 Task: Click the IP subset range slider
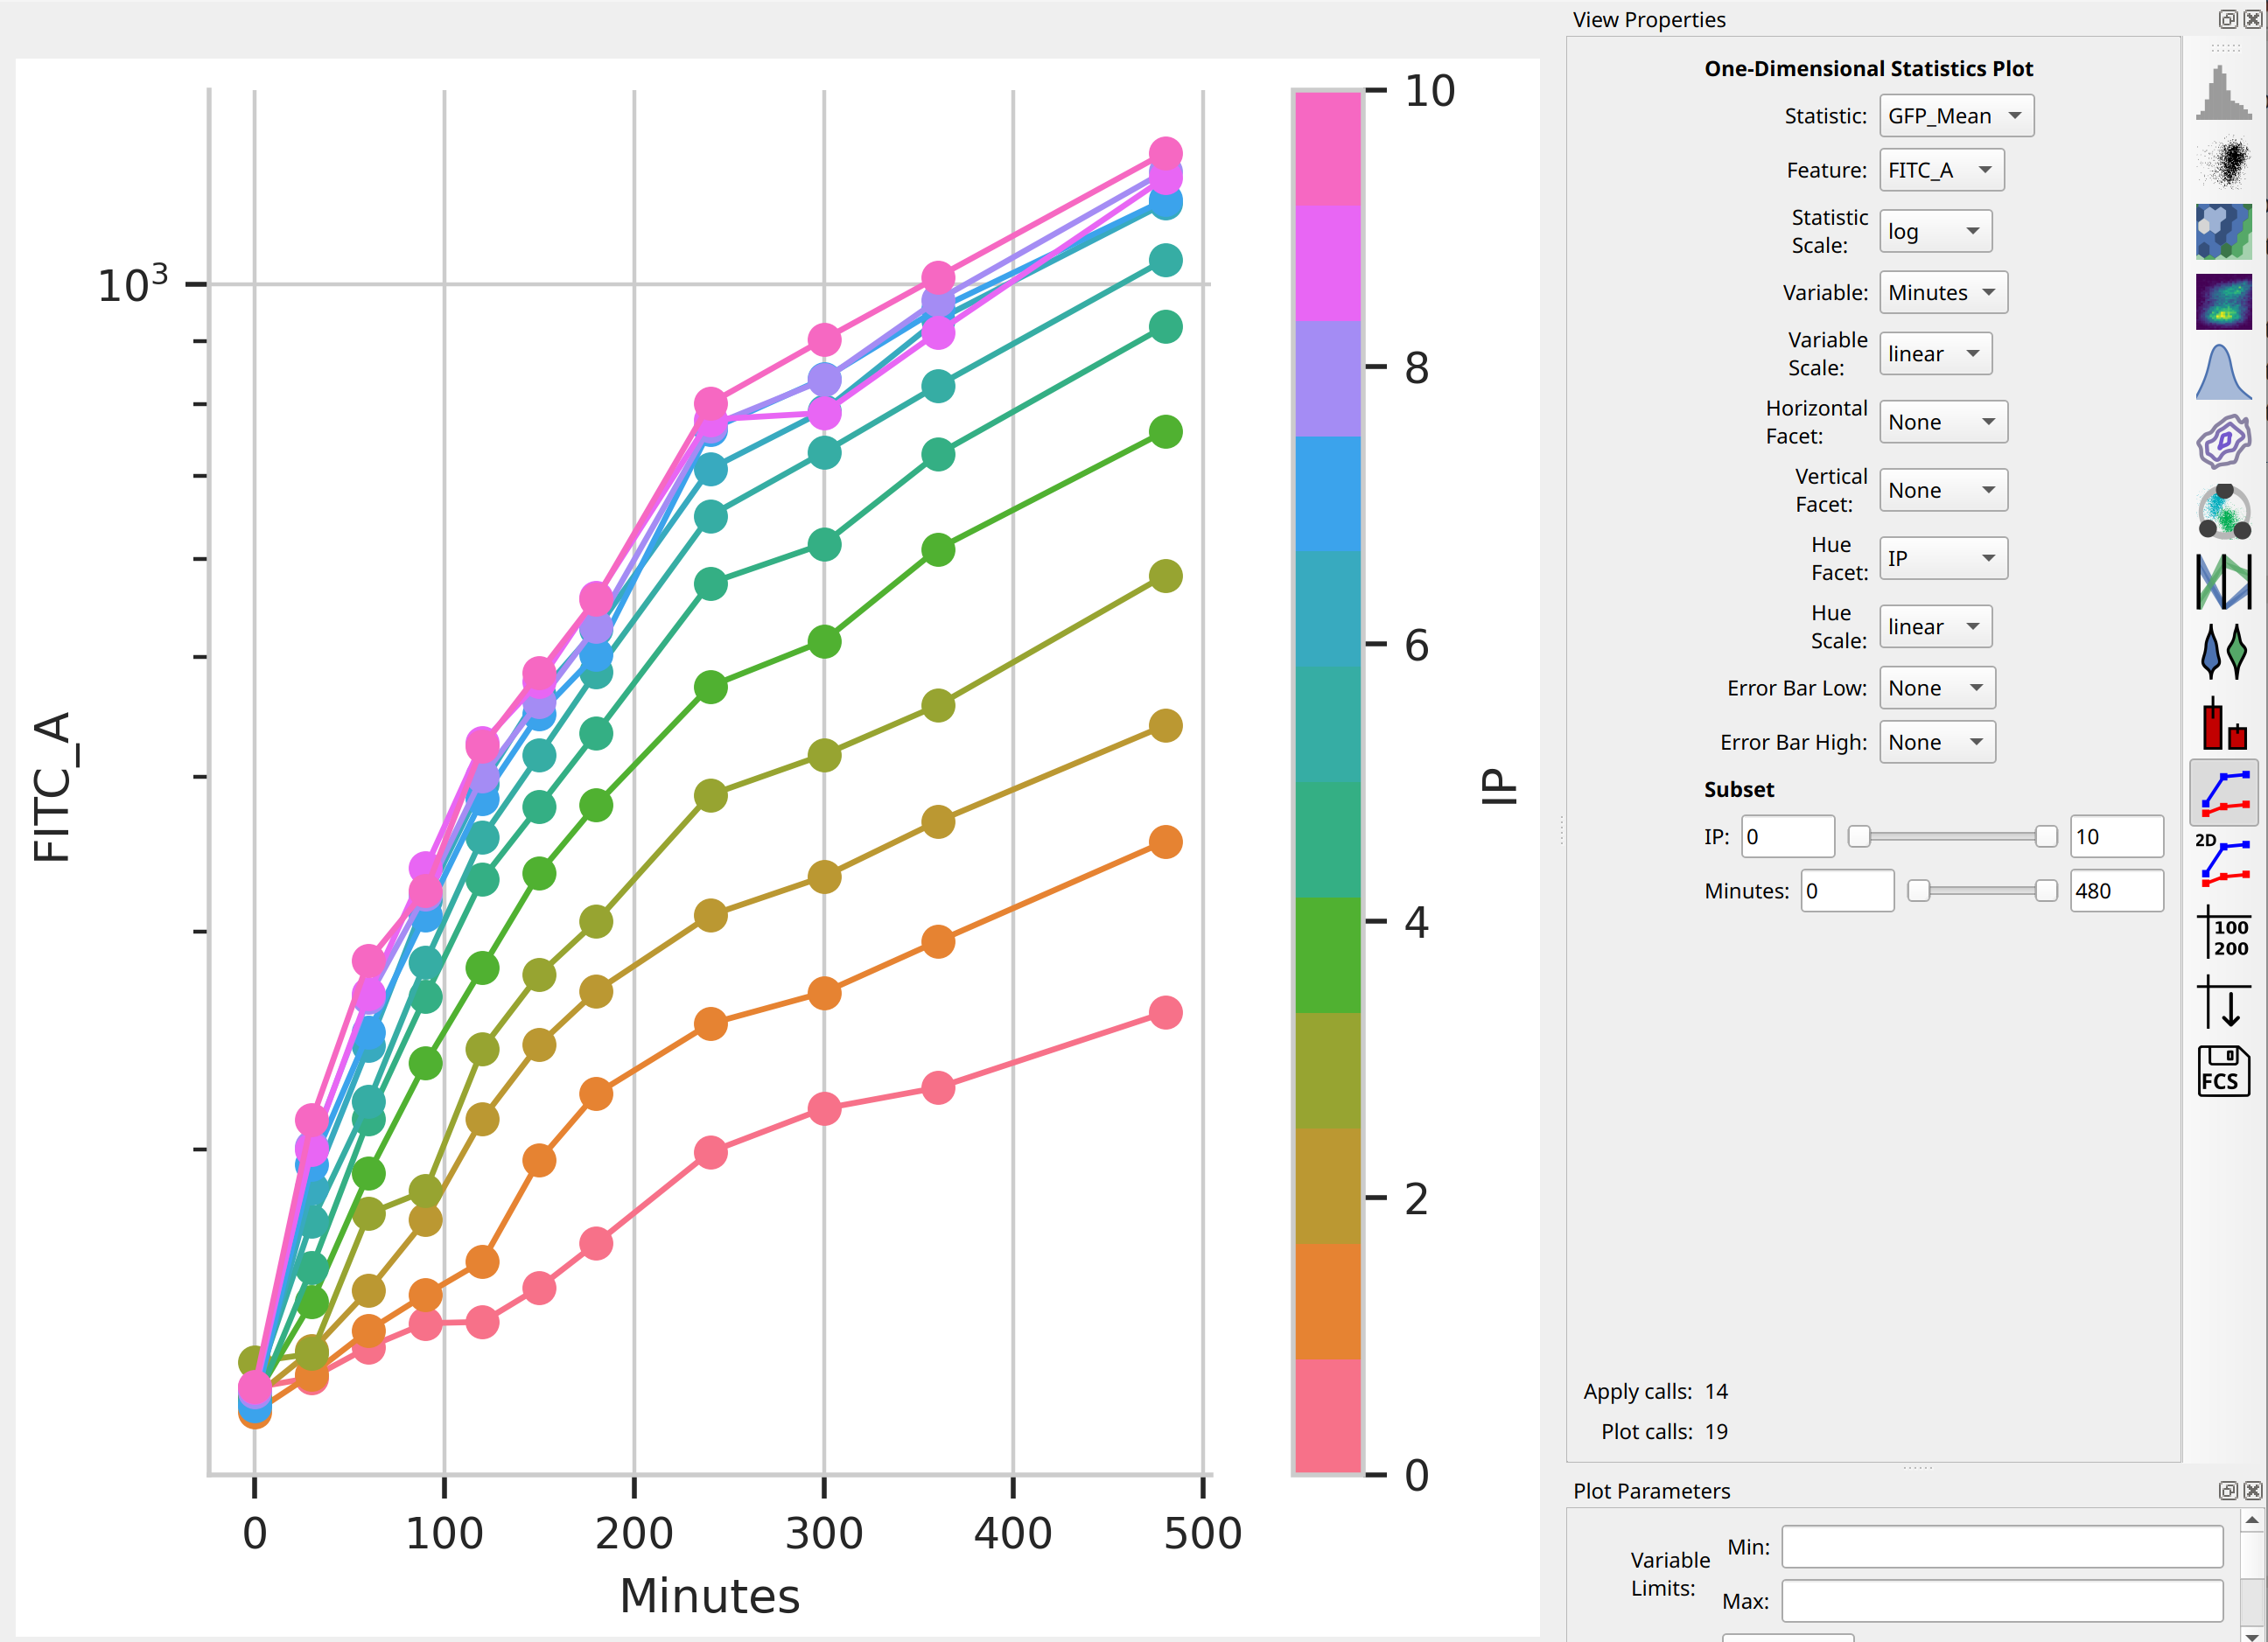coord(1952,836)
